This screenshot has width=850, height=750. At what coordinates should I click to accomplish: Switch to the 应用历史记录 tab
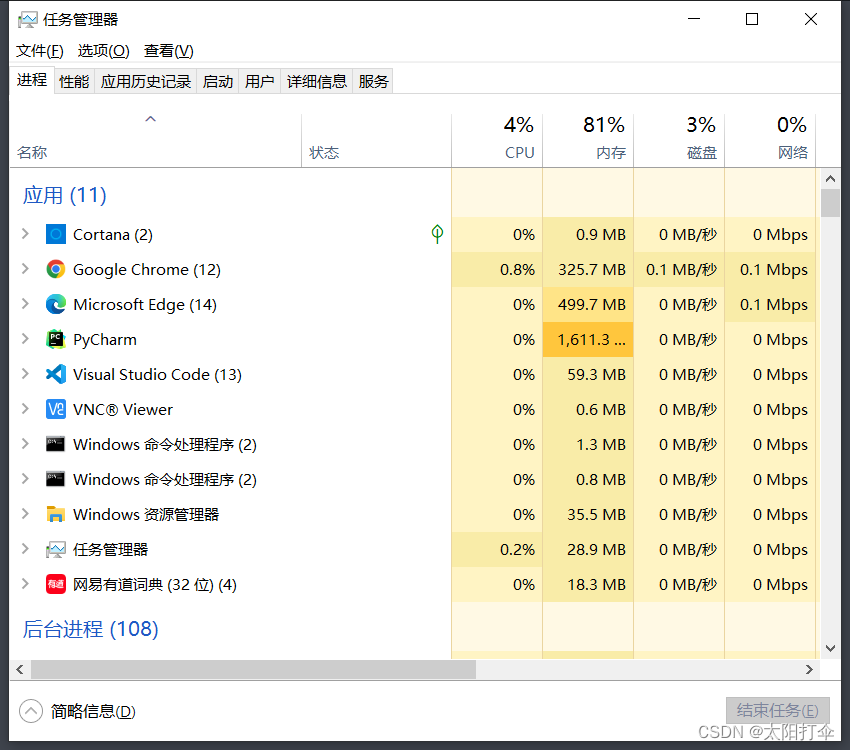coord(146,81)
